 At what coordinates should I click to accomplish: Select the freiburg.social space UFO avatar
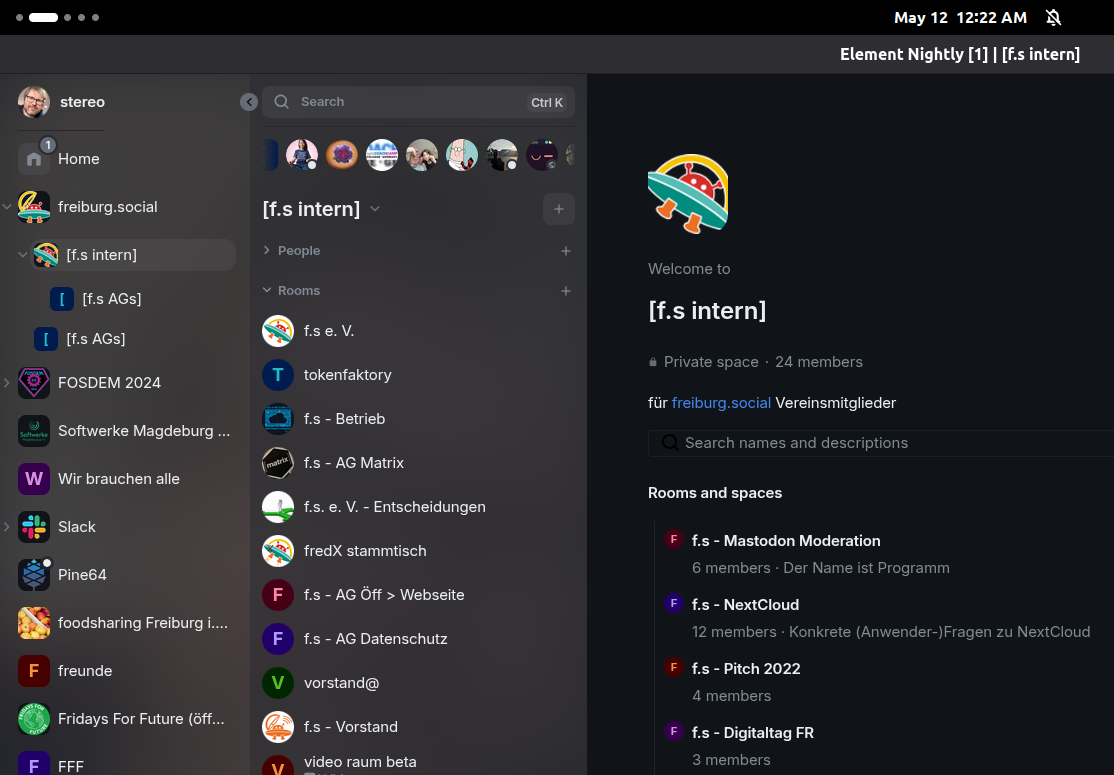(x=34, y=207)
